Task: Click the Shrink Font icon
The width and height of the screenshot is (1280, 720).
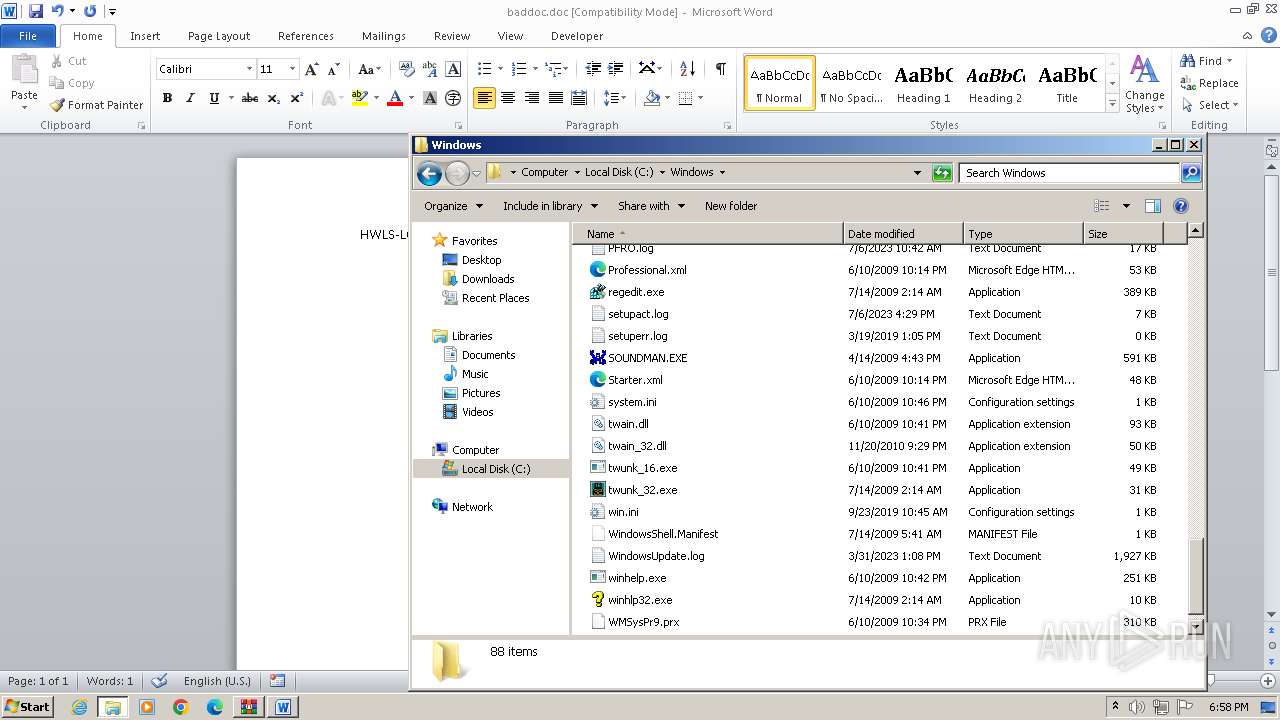Action: click(x=334, y=69)
